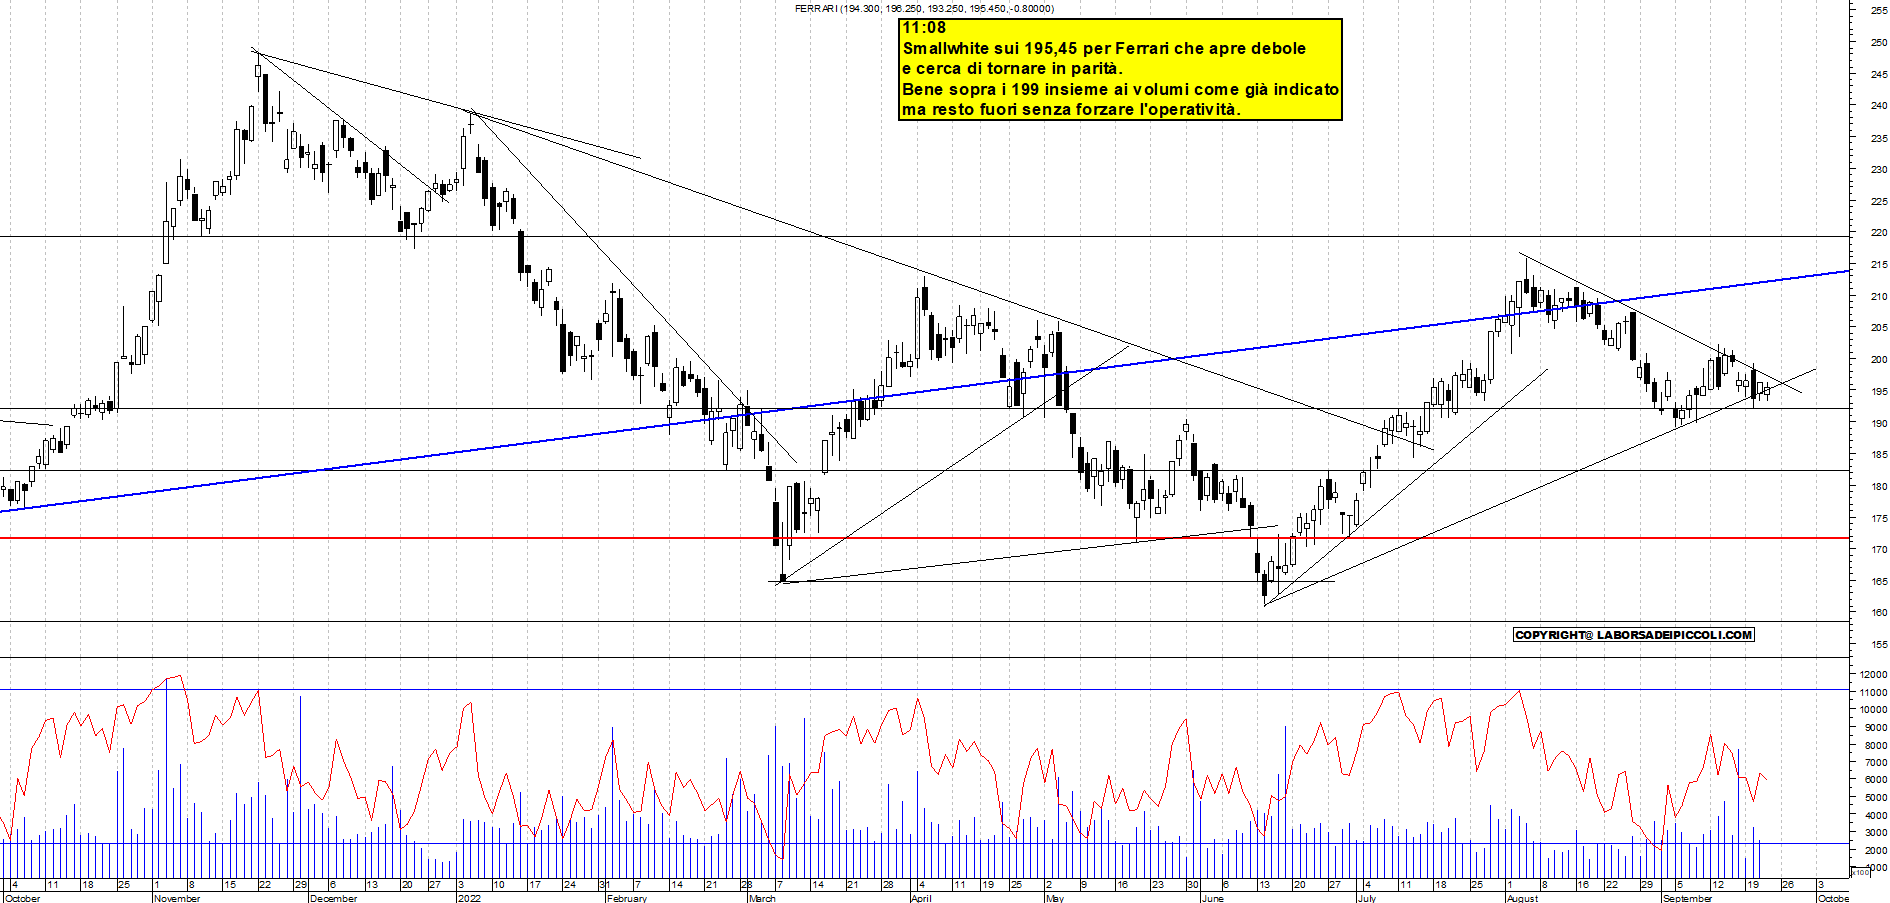Screen dimensions: 1890x903
Task: Select the 240 price axis label
Action: [1879, 106]
